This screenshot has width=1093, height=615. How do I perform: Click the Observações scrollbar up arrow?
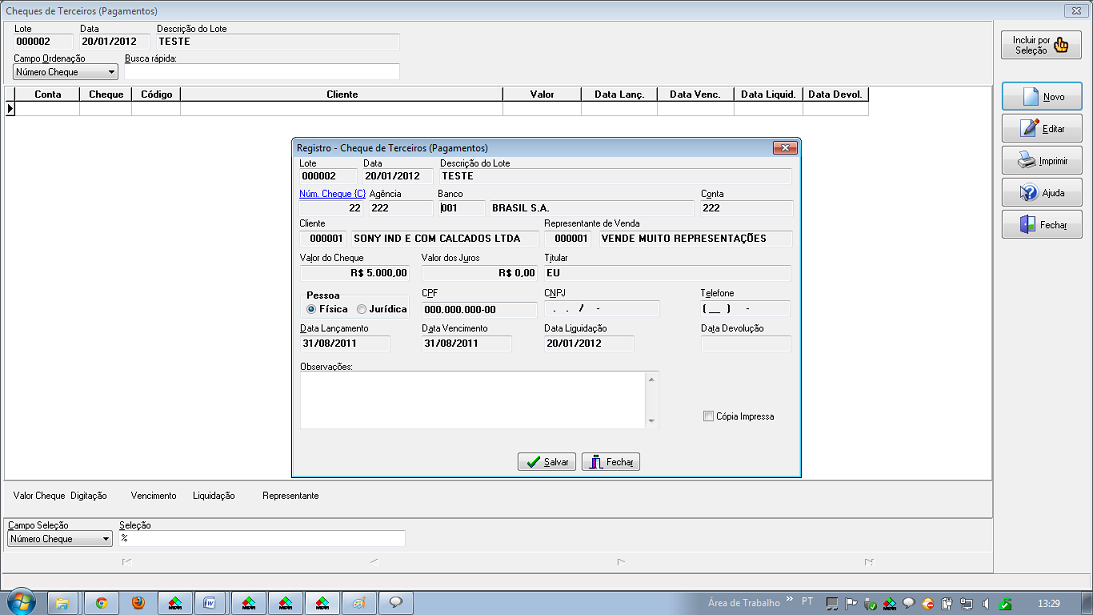652,379
